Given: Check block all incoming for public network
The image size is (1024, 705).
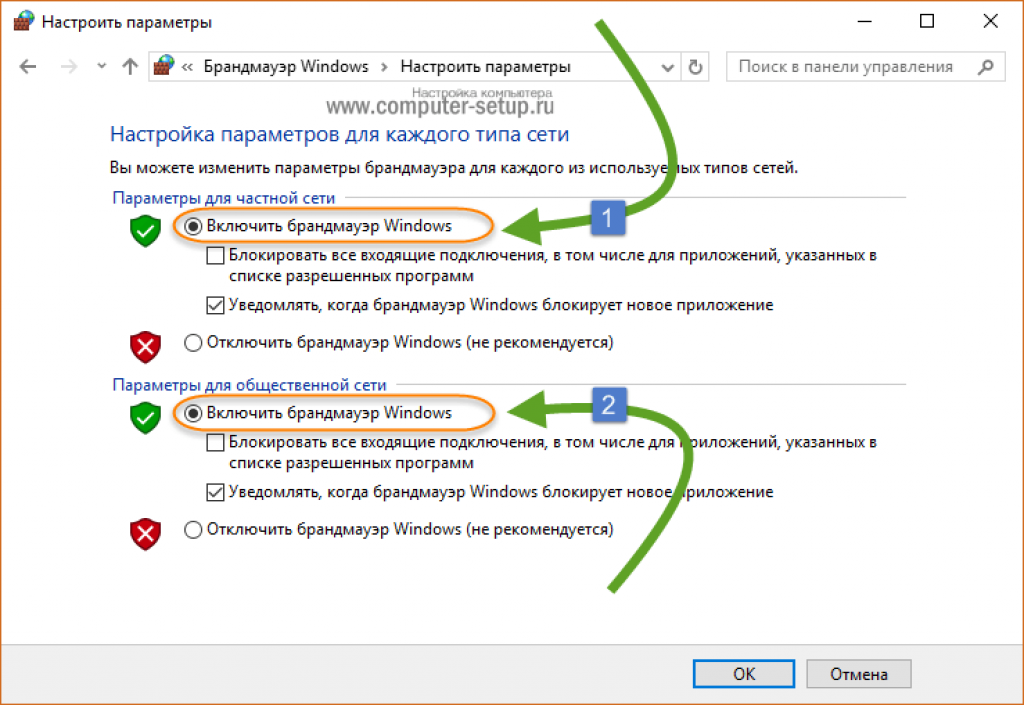Looking at the screenshot, I should [216, 443].
